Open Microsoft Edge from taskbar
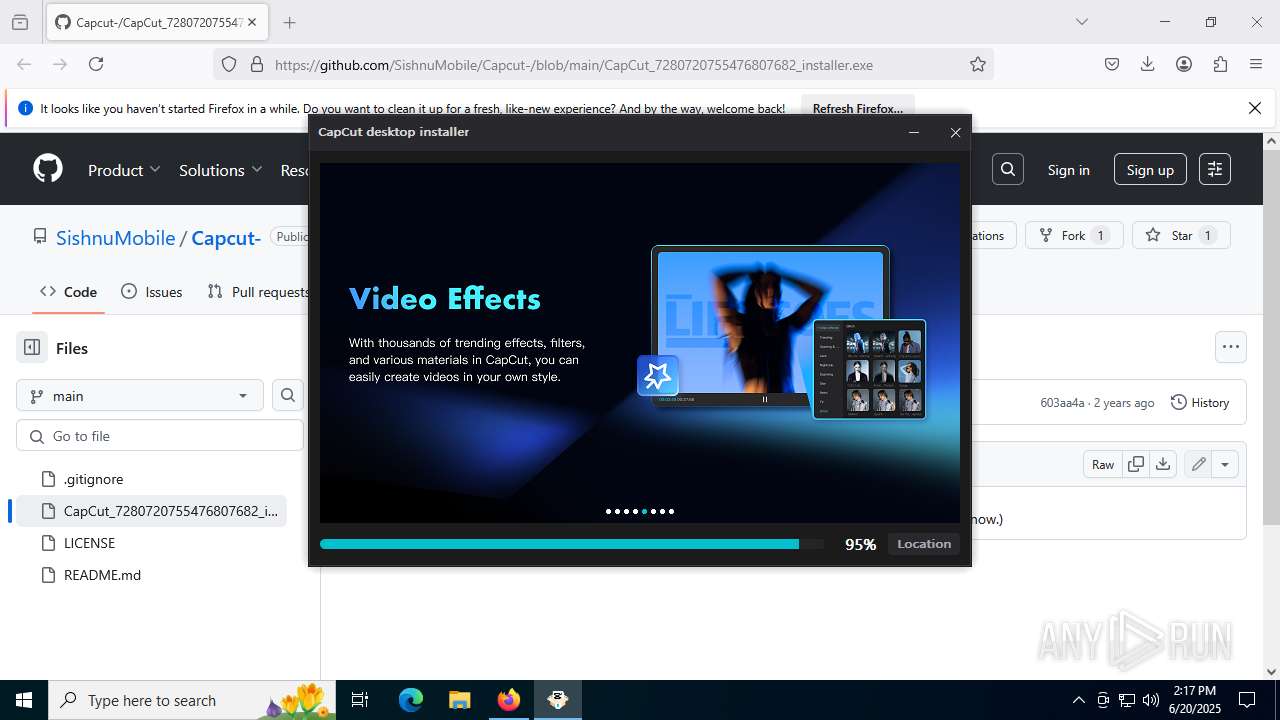This screenshot has height=720, width=1280. pos(411,700)
